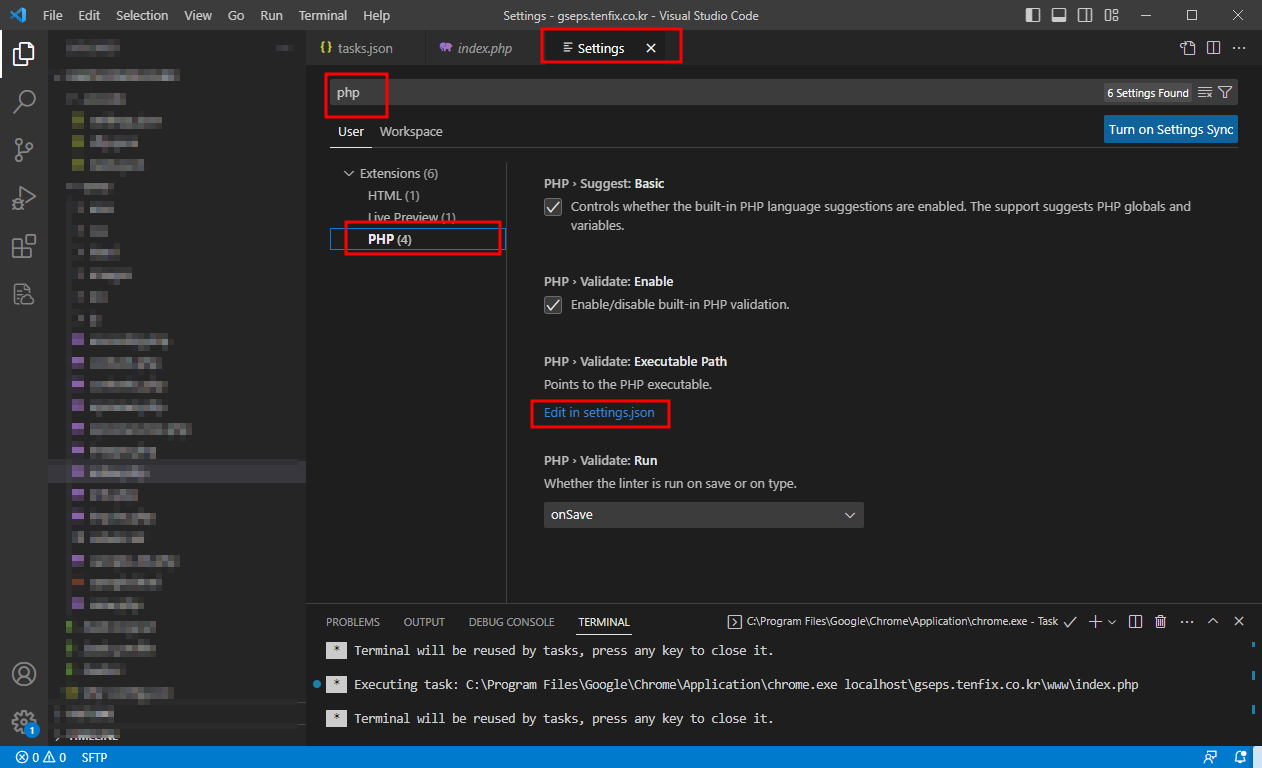Screen dimensions: 1262x768
Task: Select Live Preview (1) in settings tree
Action: click(412, 217)
